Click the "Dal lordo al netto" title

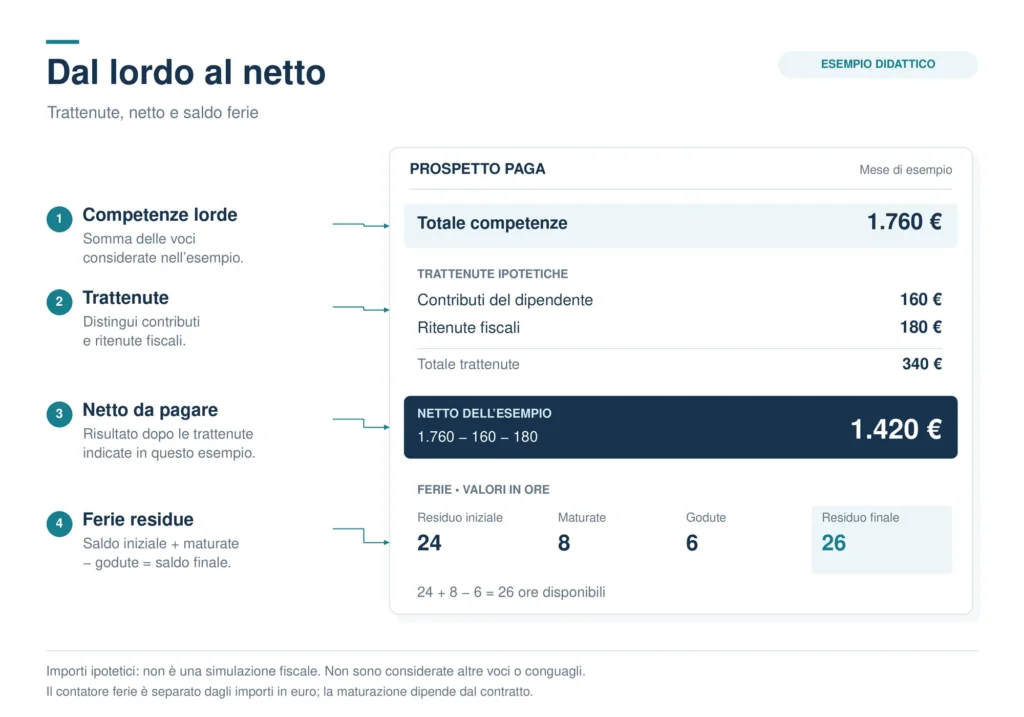tap(186, 72)
